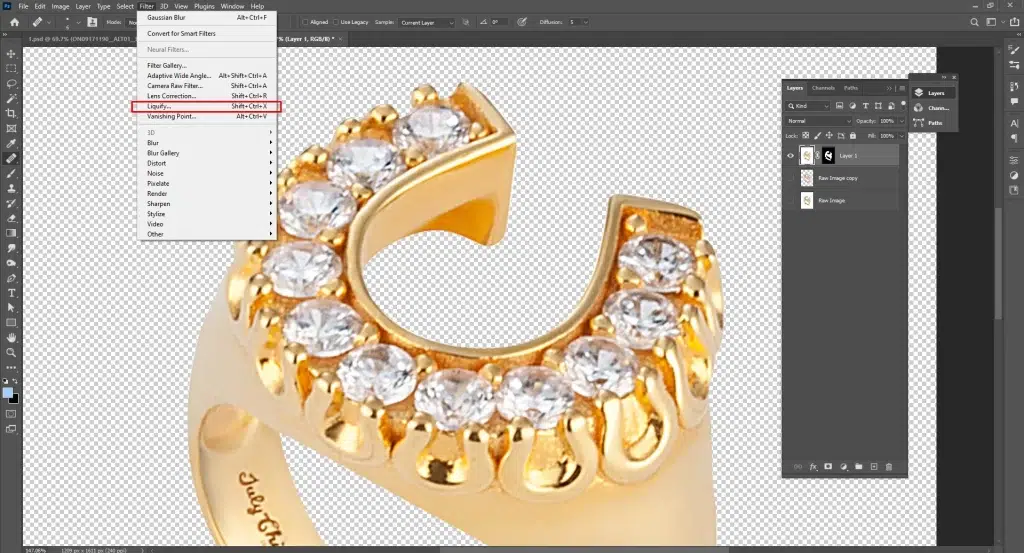Filter layers by adjustment icon
This screenshot has height=553, width=1024.
pos(852,106)
